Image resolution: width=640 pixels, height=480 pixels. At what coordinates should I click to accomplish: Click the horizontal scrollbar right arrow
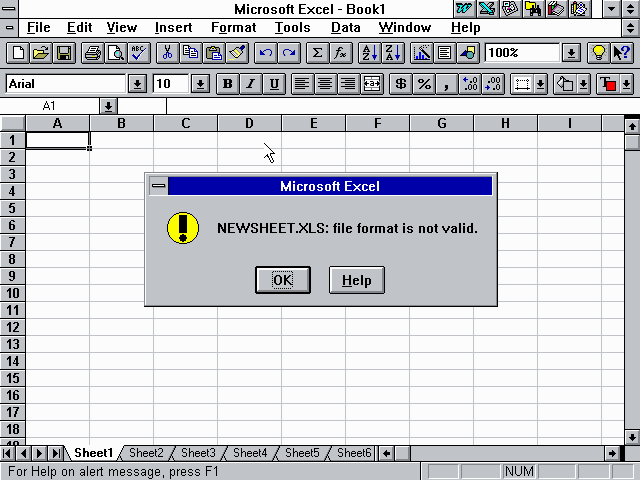(x=612, y=453)
